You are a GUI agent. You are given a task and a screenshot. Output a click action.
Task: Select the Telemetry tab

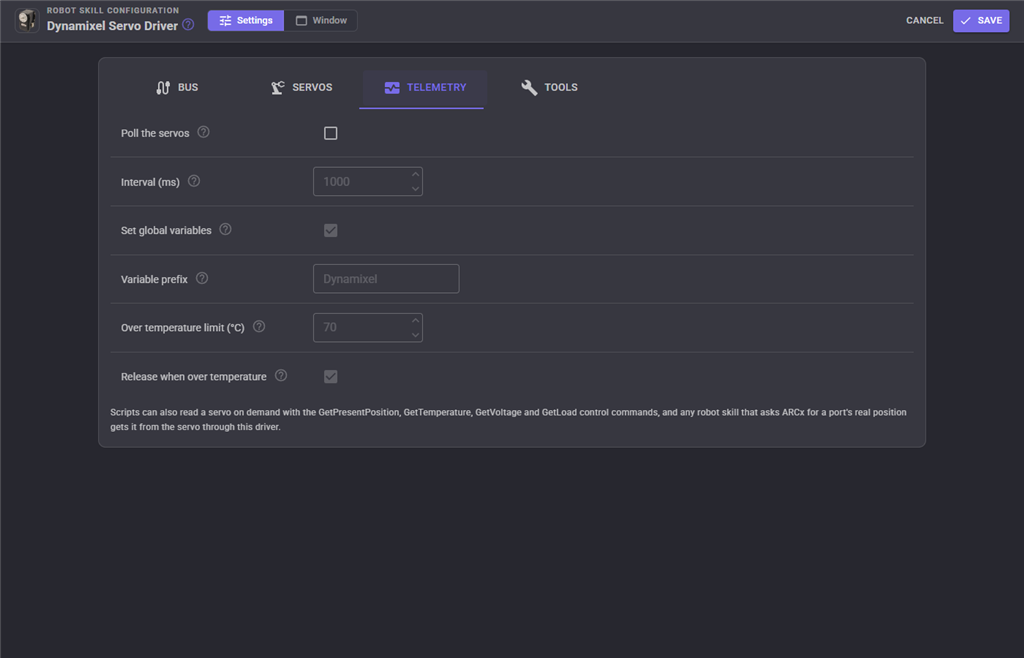click(x=424, y=87)
